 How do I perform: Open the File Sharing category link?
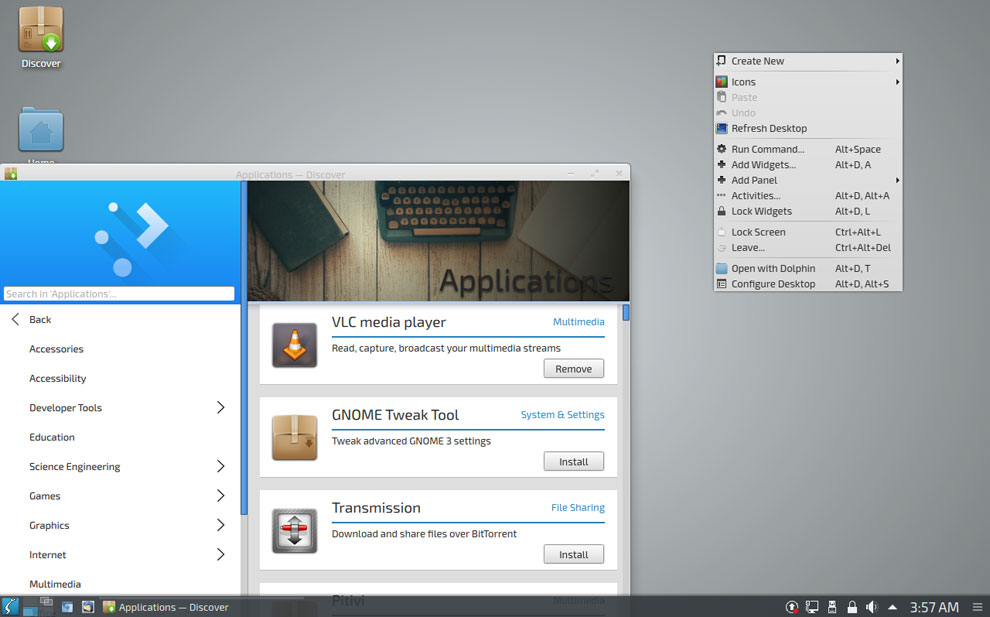click(x=578, y=507)
